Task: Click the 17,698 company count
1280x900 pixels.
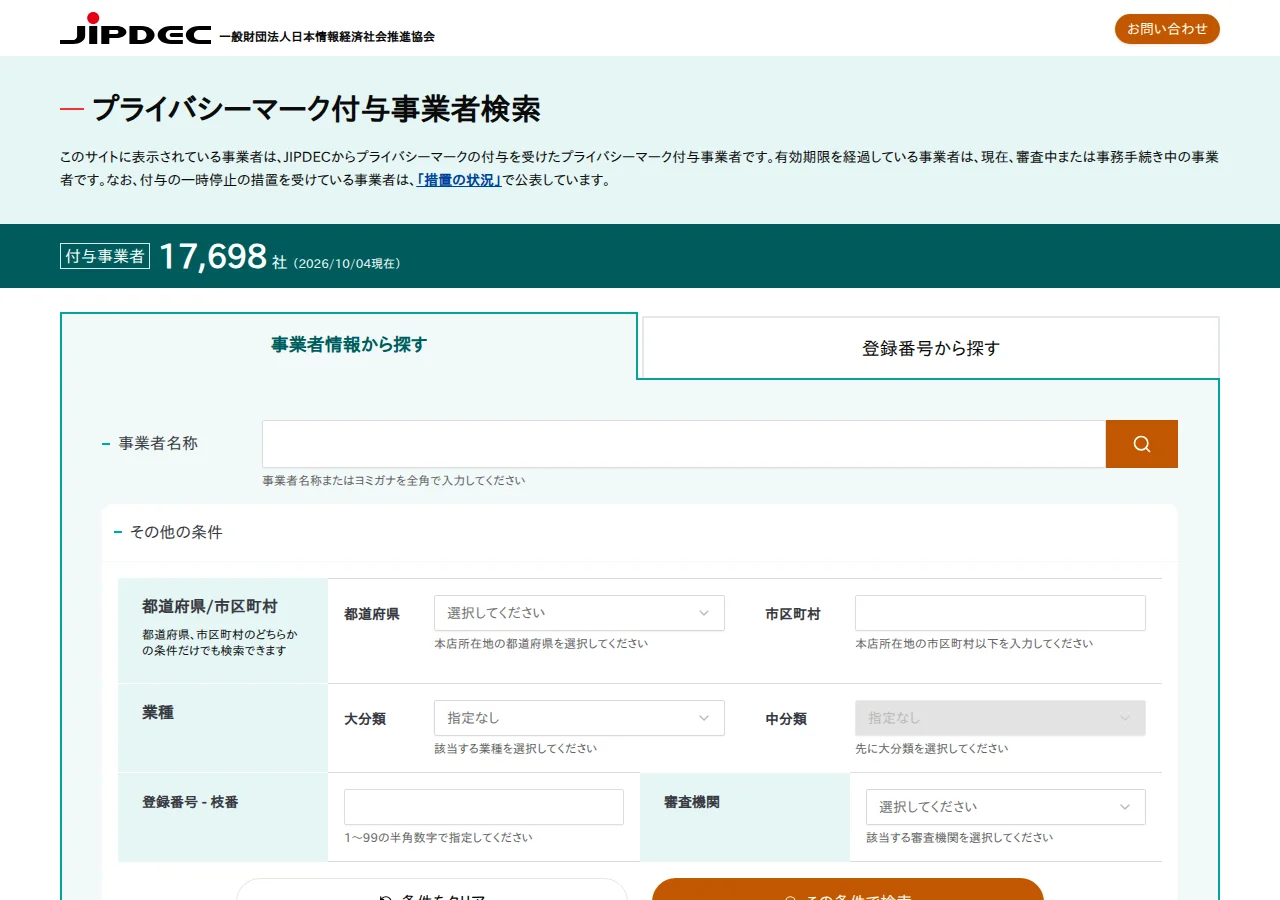Action: [x=213, y=256]
